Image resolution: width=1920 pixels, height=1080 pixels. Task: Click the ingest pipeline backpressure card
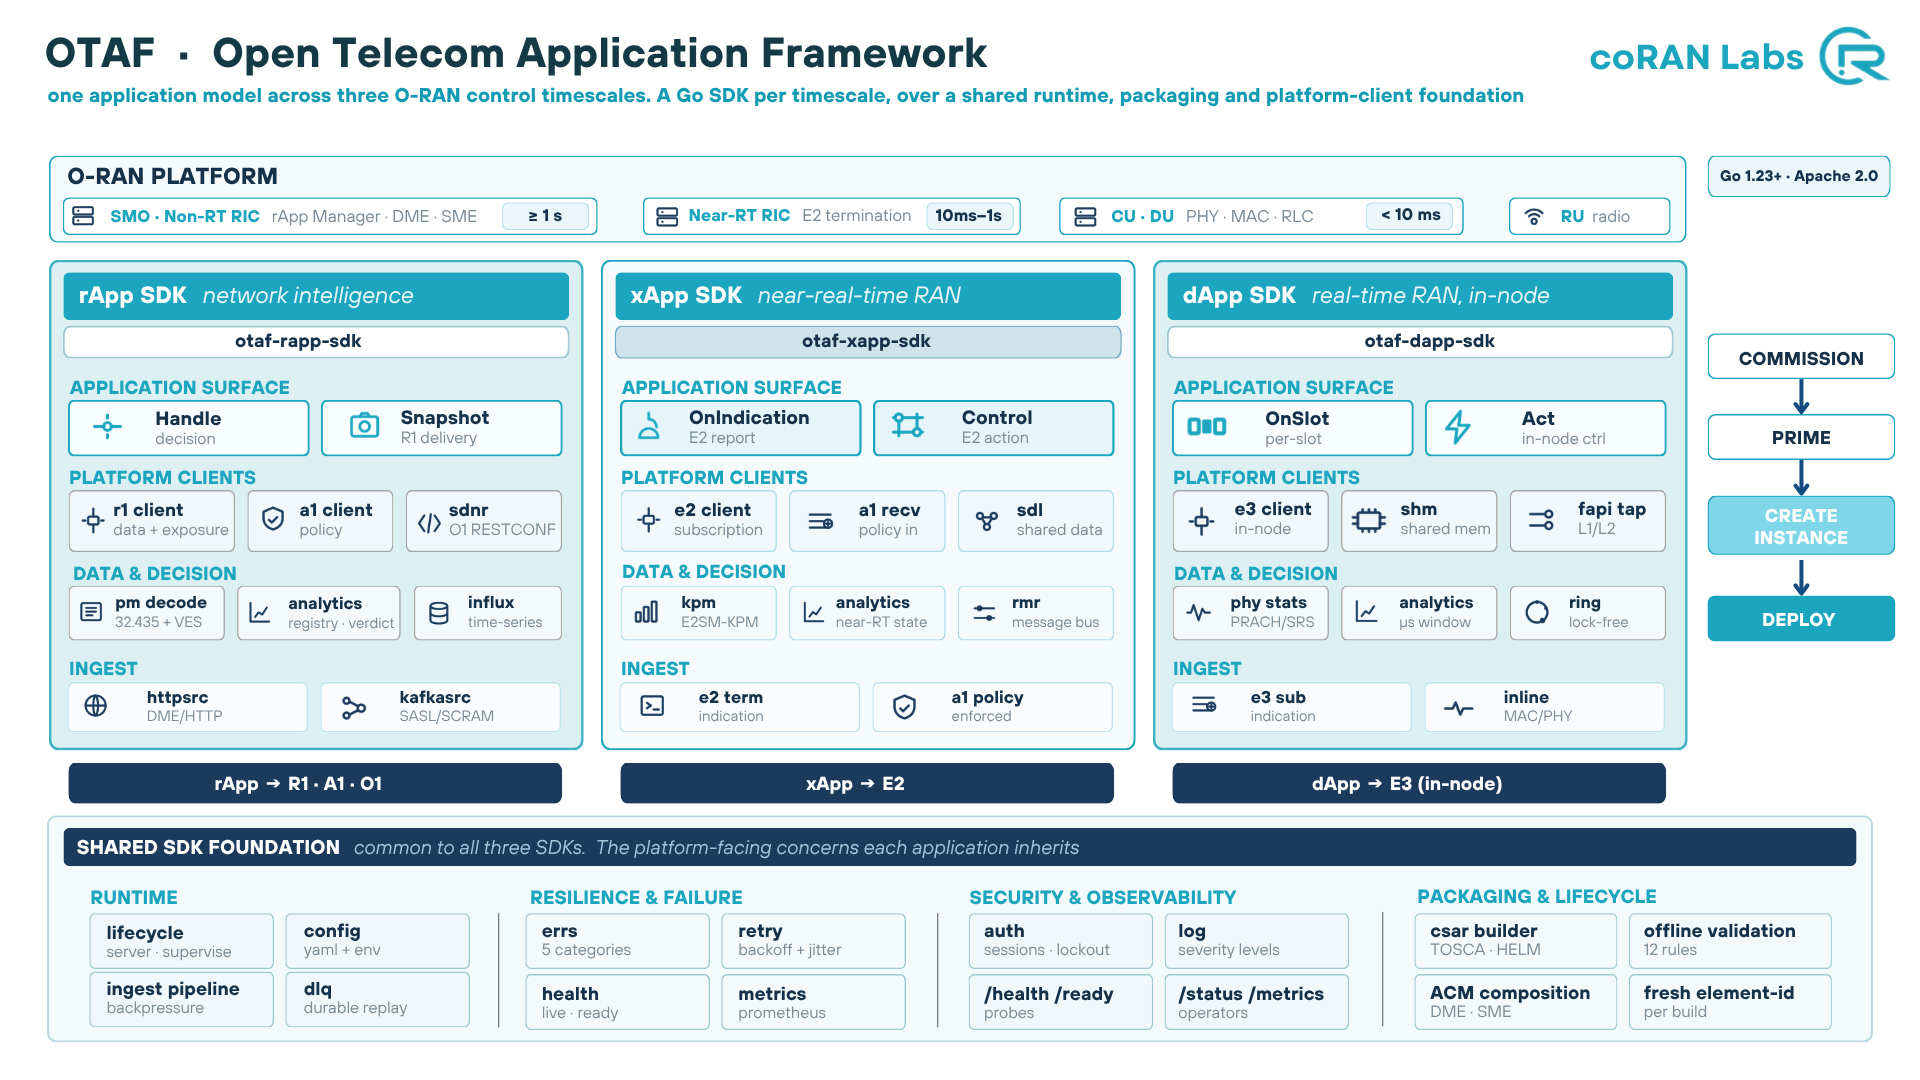(x=181, y=999)
